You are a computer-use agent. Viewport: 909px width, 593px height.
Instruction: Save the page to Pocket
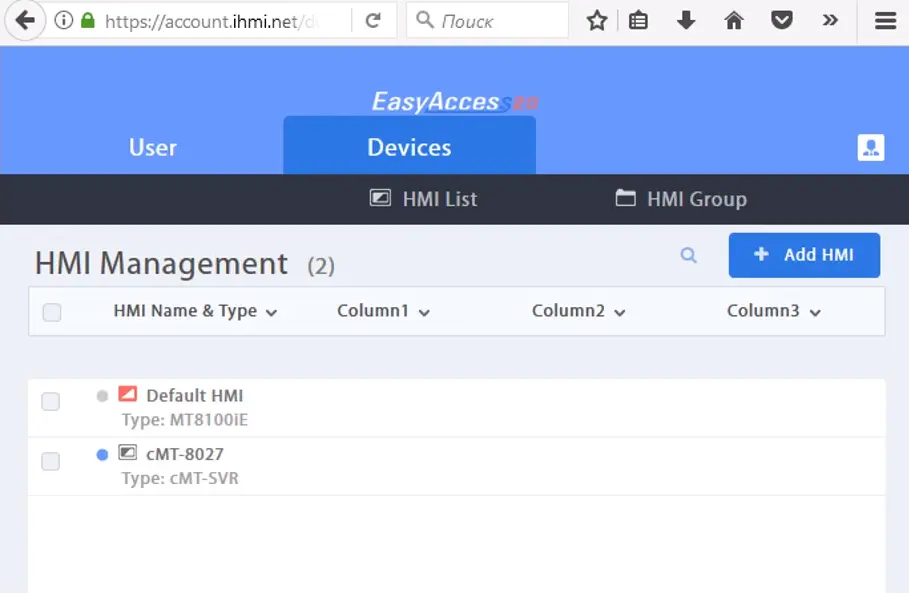click(x=781, y=21)
